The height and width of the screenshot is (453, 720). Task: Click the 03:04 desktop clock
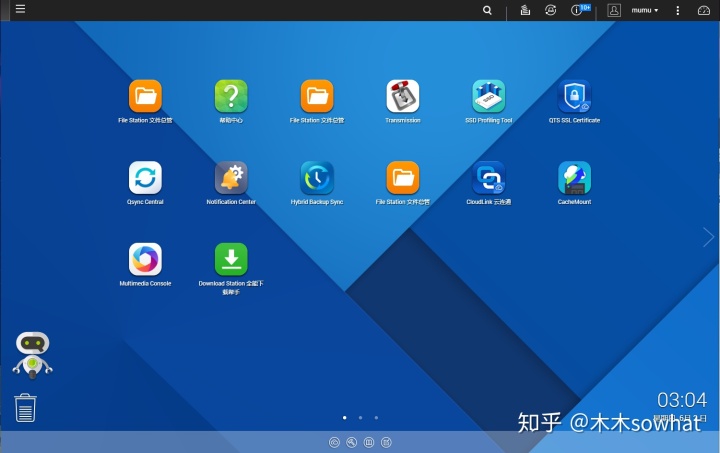(x=682, y=400)
